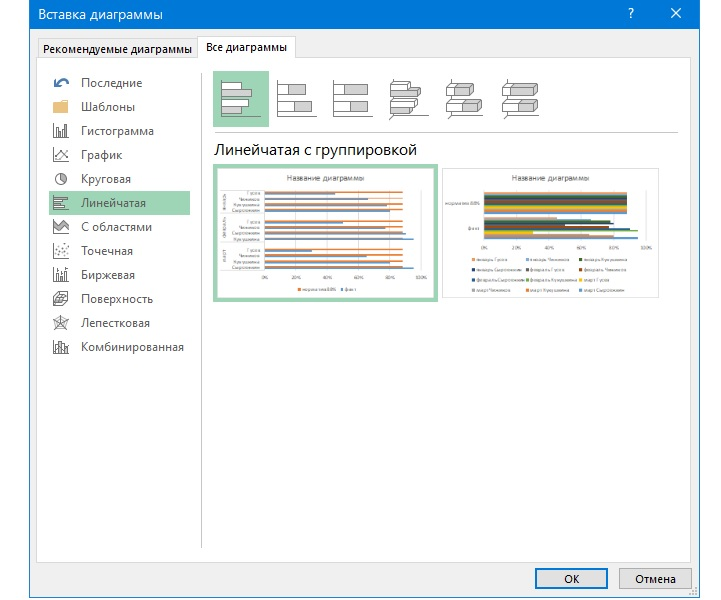
Task: Select the Биржевая chart type
Action: pos(107,275)
